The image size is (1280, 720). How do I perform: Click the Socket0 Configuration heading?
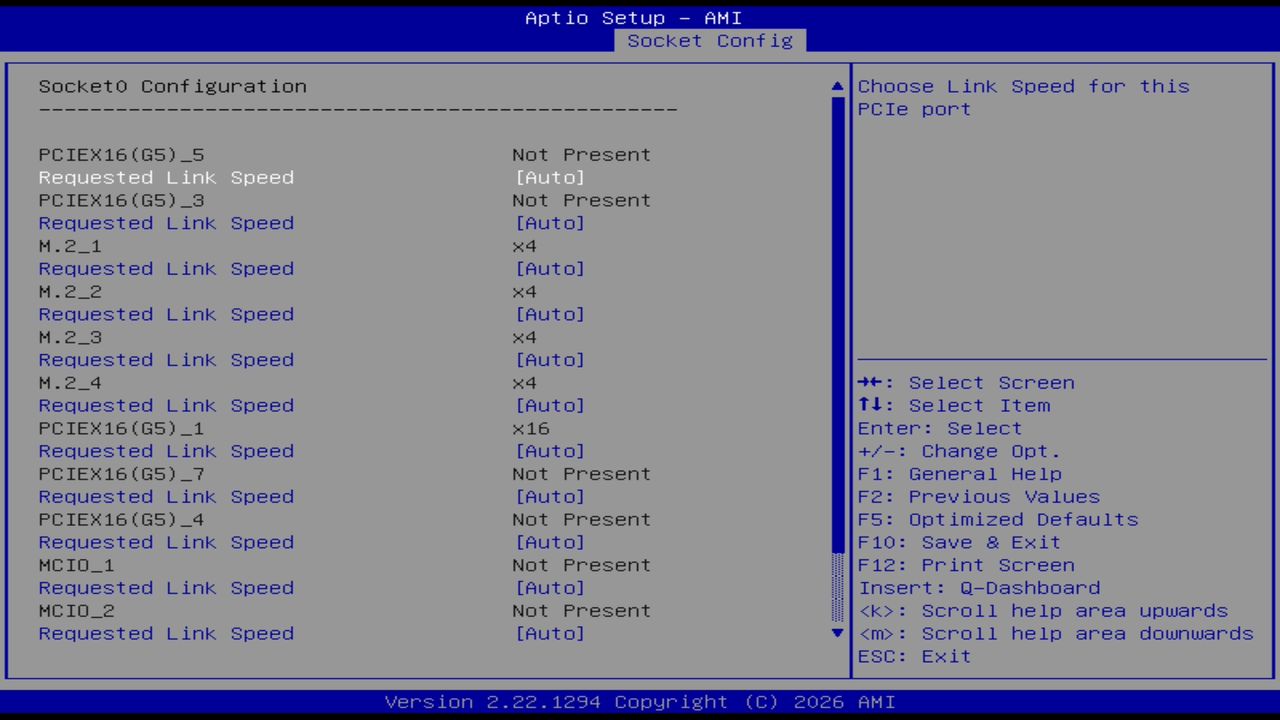[x=172, y=86]
